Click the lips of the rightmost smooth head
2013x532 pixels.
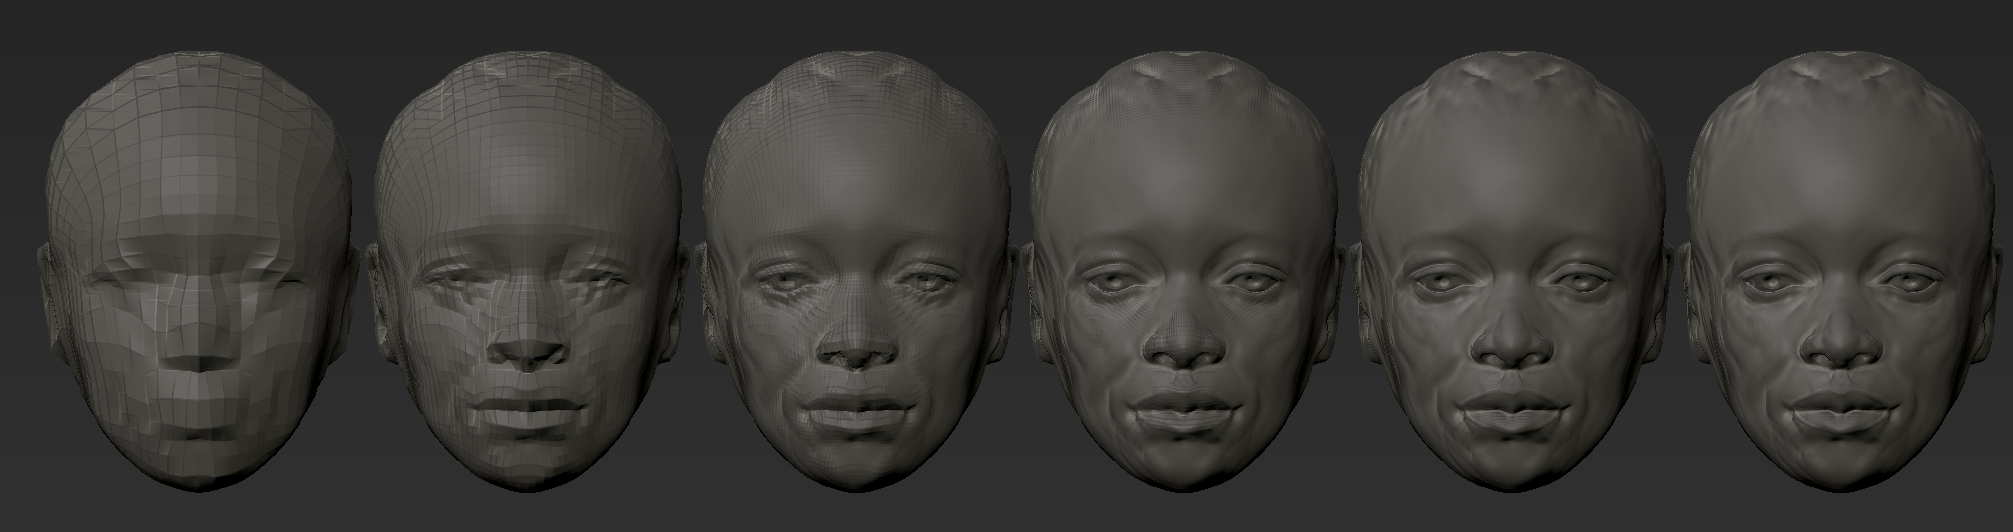[x=1838, y=409]
